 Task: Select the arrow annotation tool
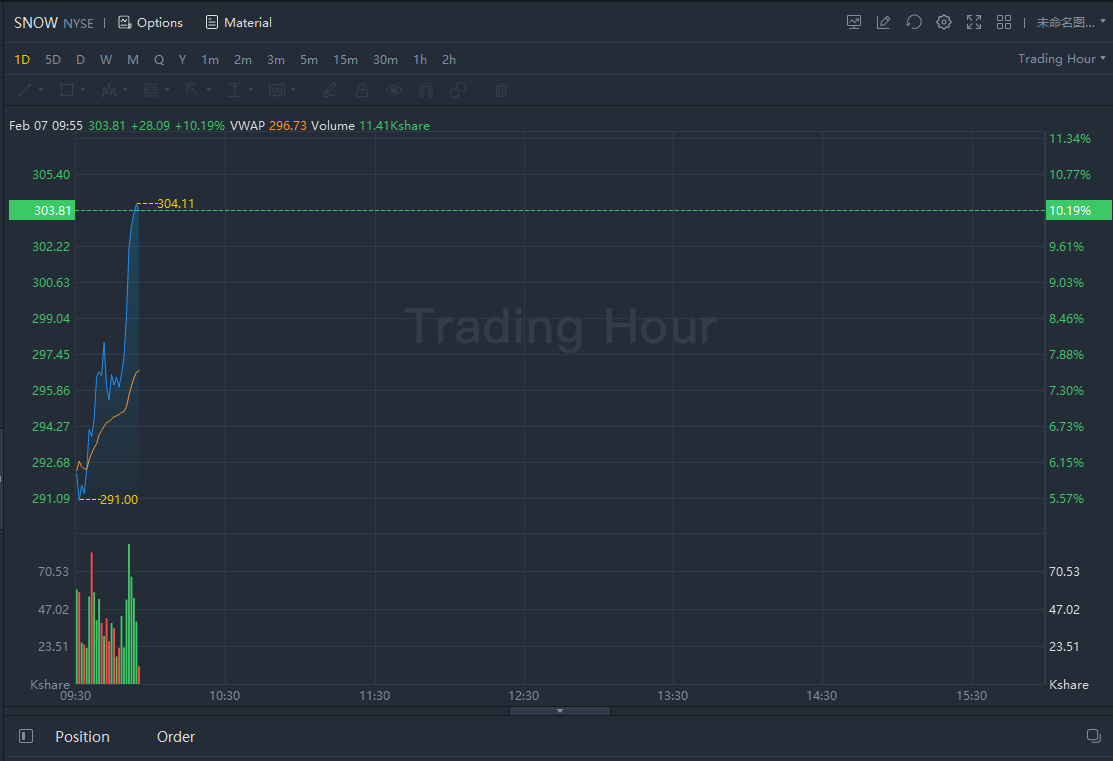click(192, 90)
